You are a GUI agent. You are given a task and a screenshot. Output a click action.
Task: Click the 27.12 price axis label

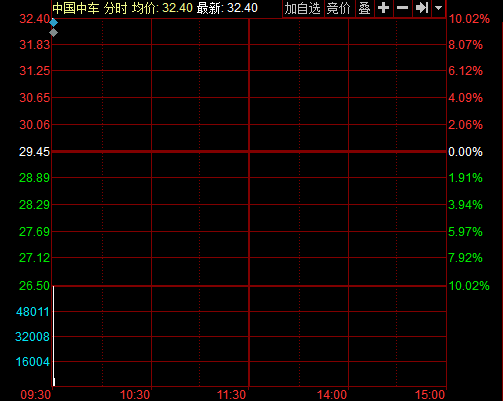point(35,258)
